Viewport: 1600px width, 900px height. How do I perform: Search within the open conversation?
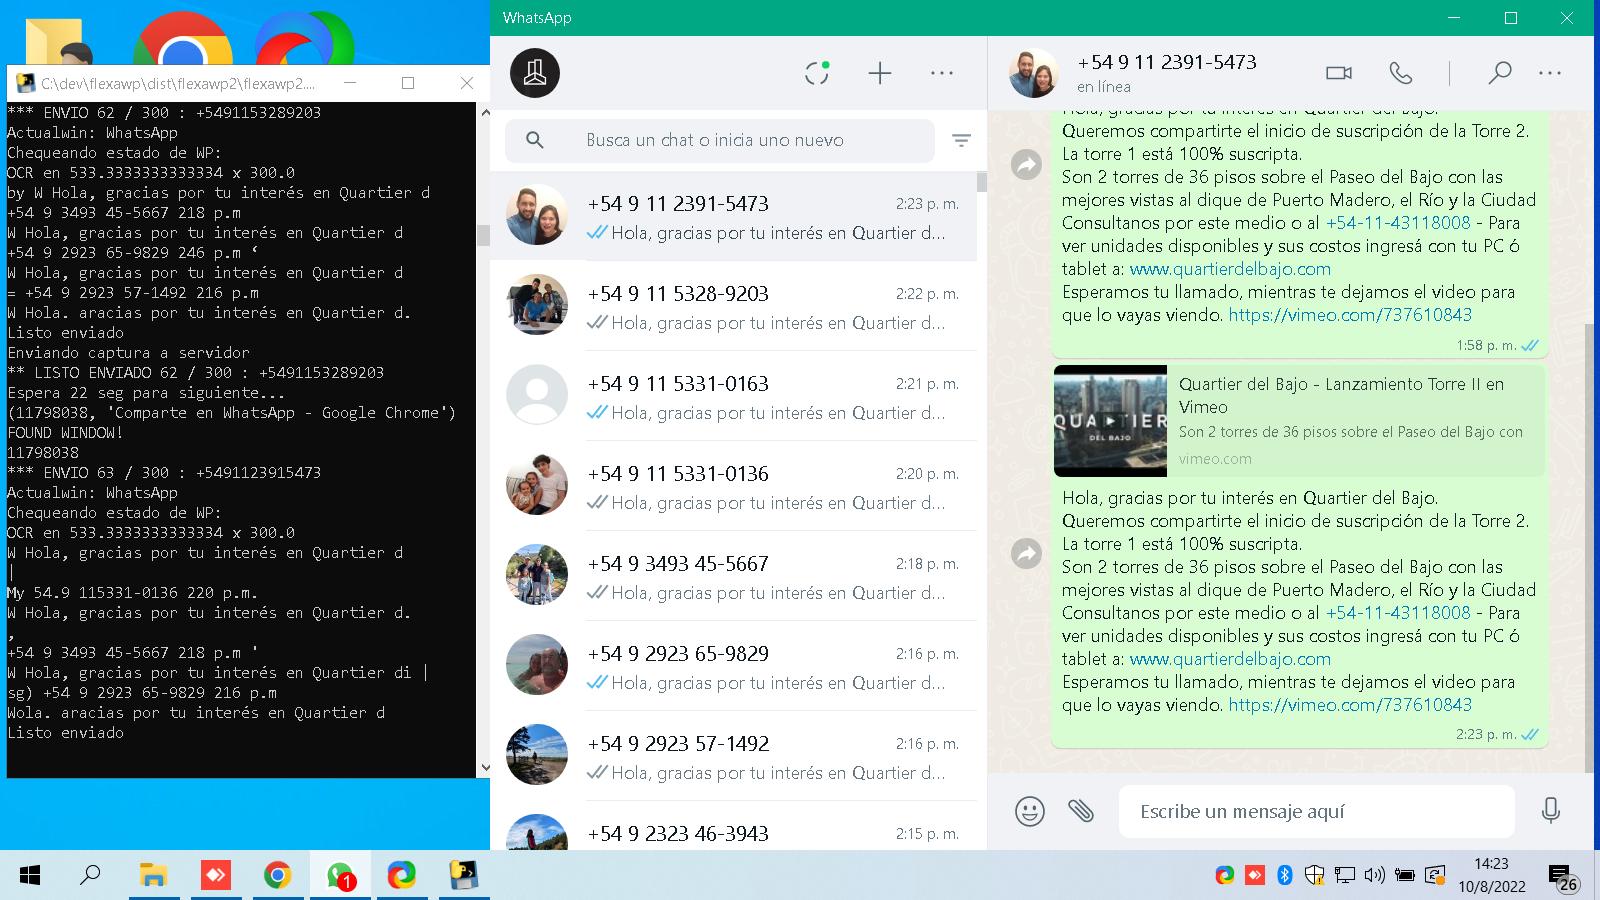[x=1499, y=73]
